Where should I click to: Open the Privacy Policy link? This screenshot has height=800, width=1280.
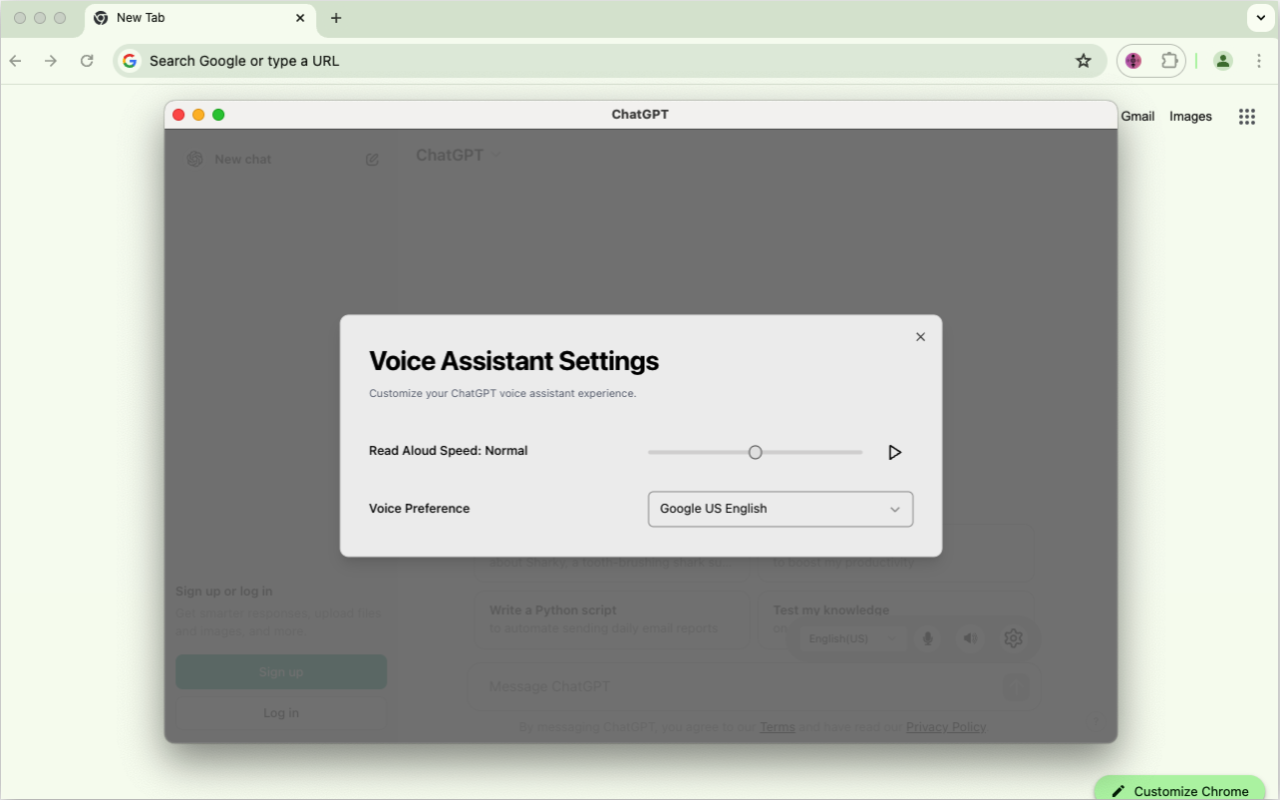coord(946,727)
